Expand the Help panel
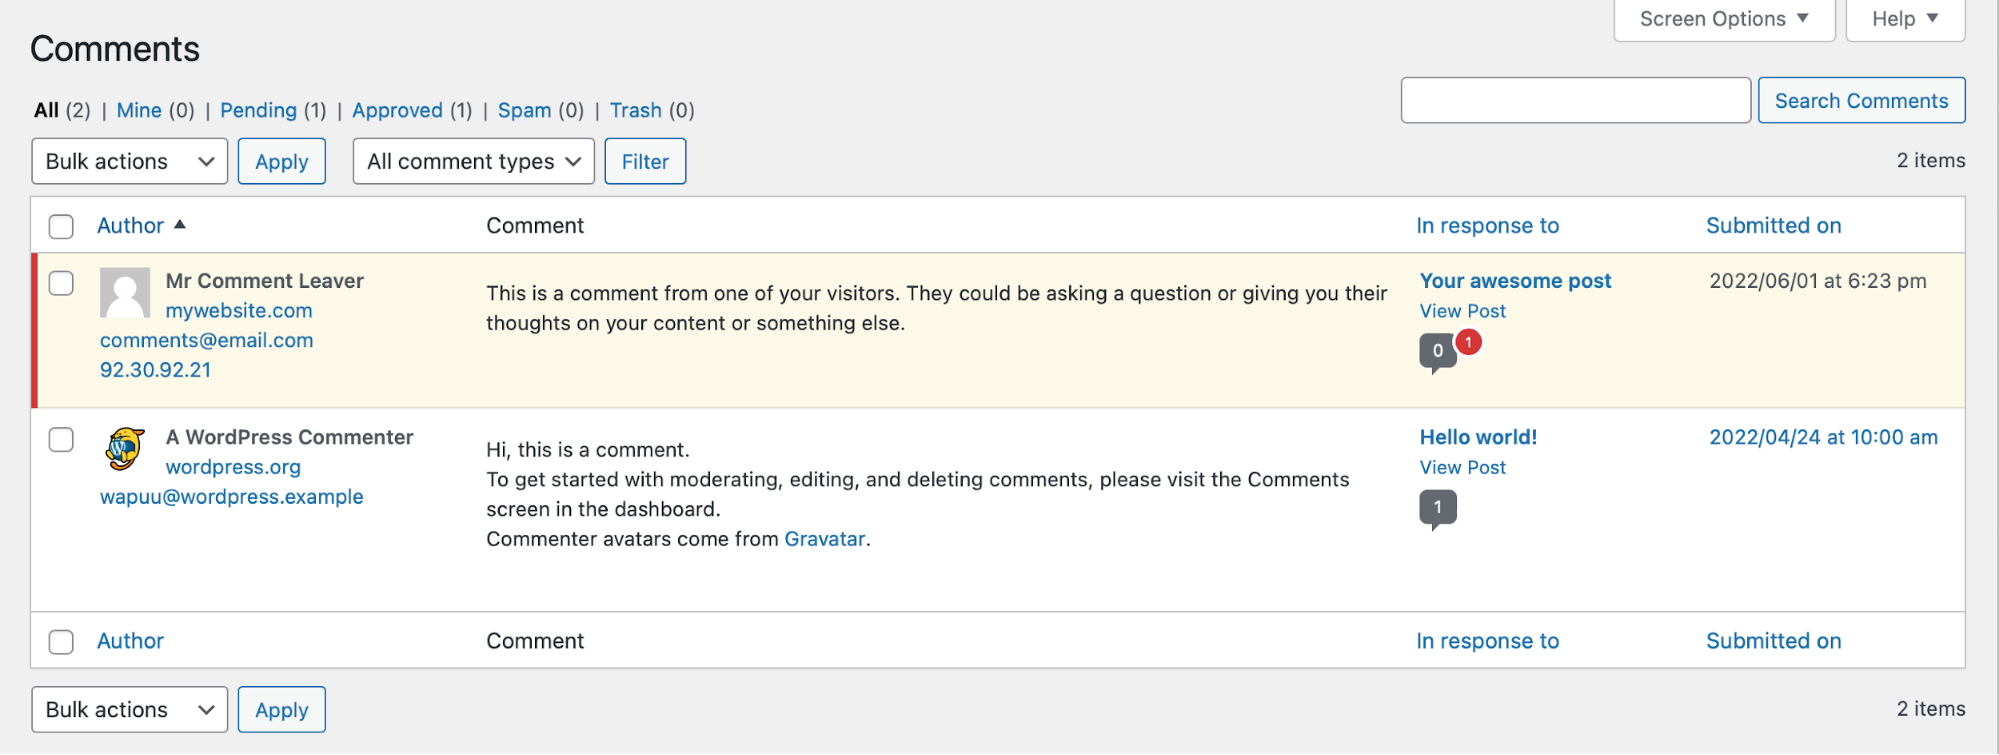Viewport: 1999px width, 755px height. point(1905,19)
